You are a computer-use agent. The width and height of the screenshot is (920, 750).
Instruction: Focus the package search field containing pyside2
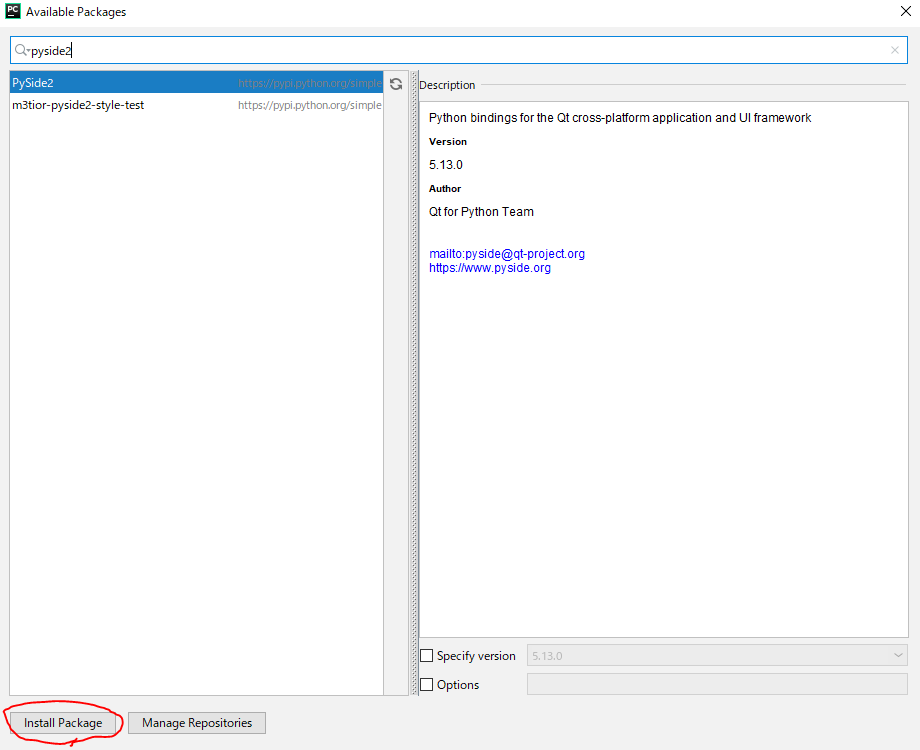[x=459, y=50]
